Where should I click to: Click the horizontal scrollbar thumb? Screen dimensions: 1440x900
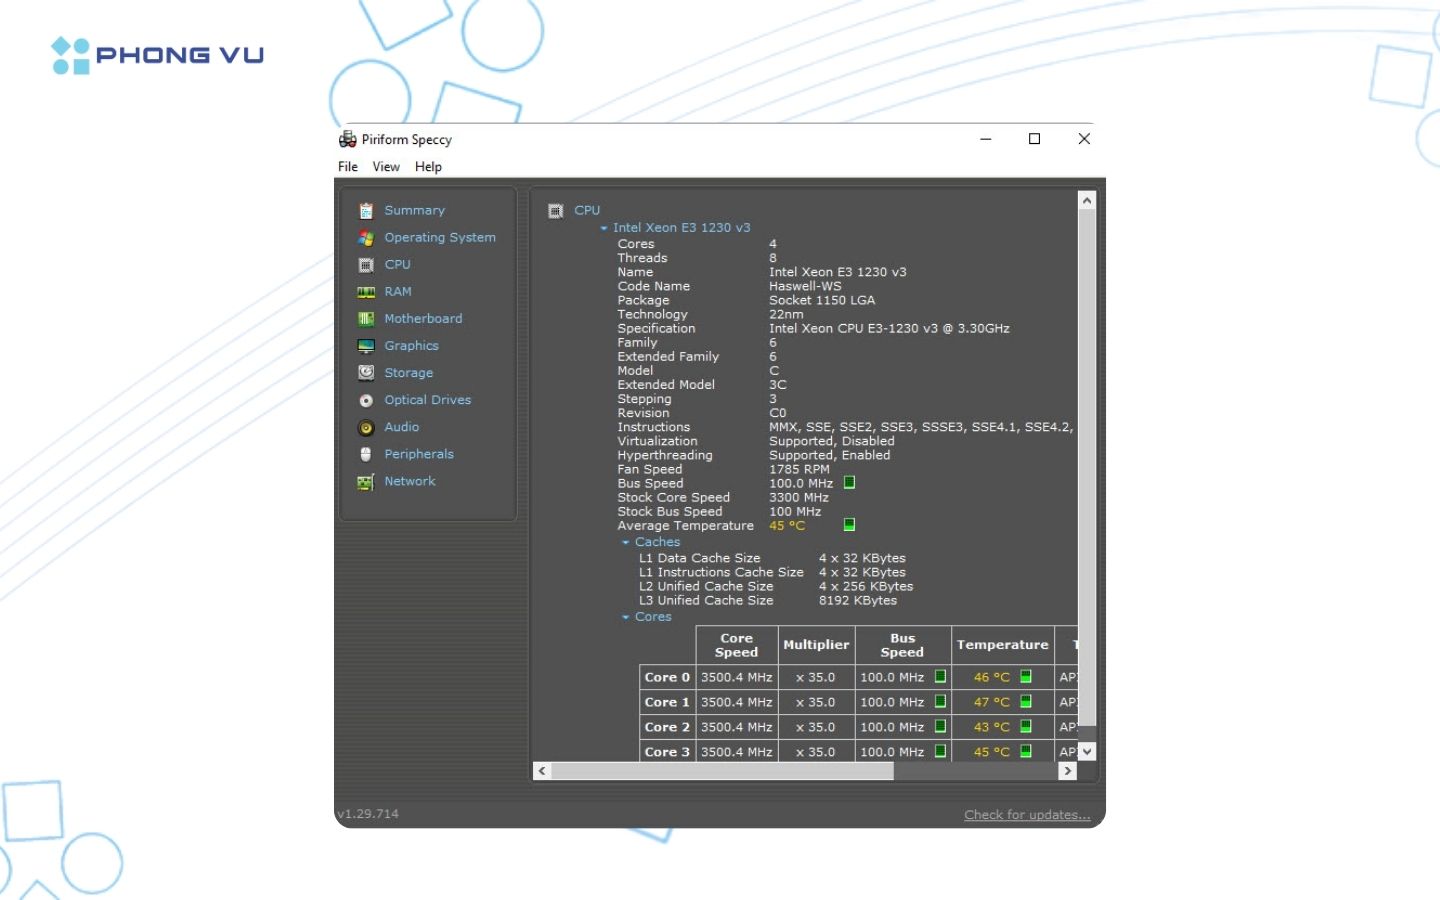tap(722, 771)
